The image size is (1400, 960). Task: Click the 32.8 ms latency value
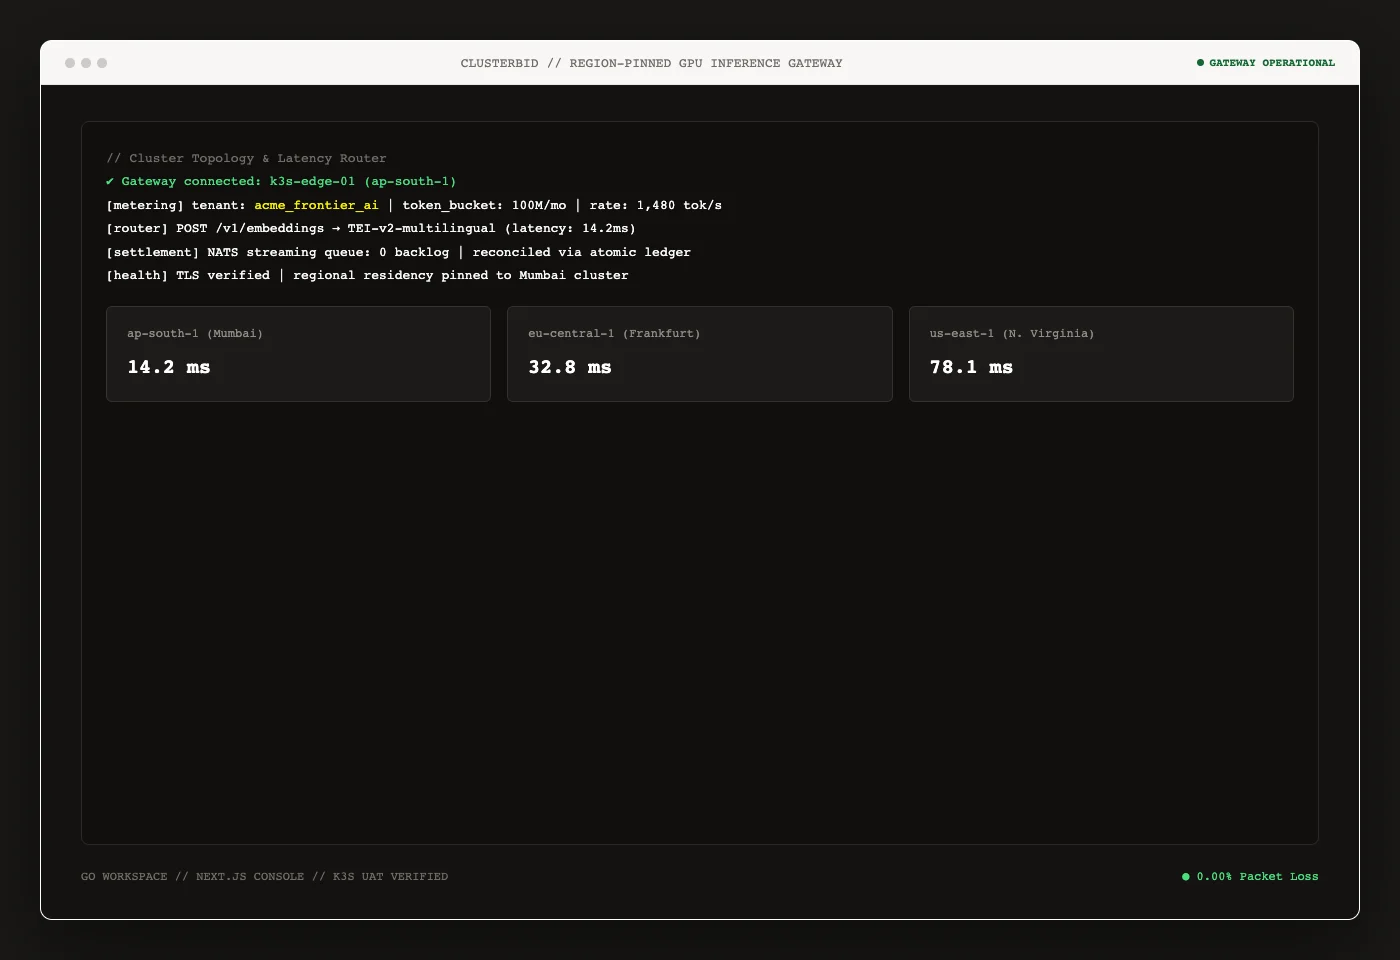tap(570, 367)
